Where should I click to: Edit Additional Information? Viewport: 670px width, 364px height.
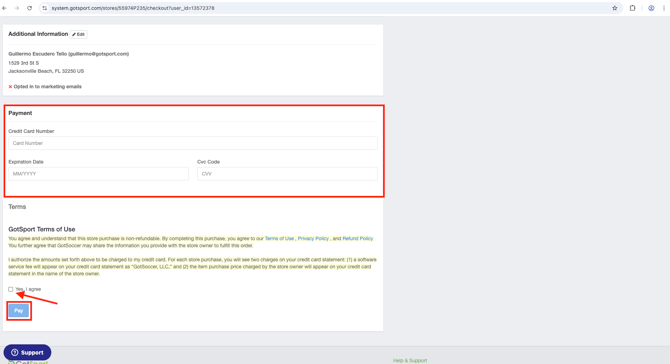click(x=79, y=34)
